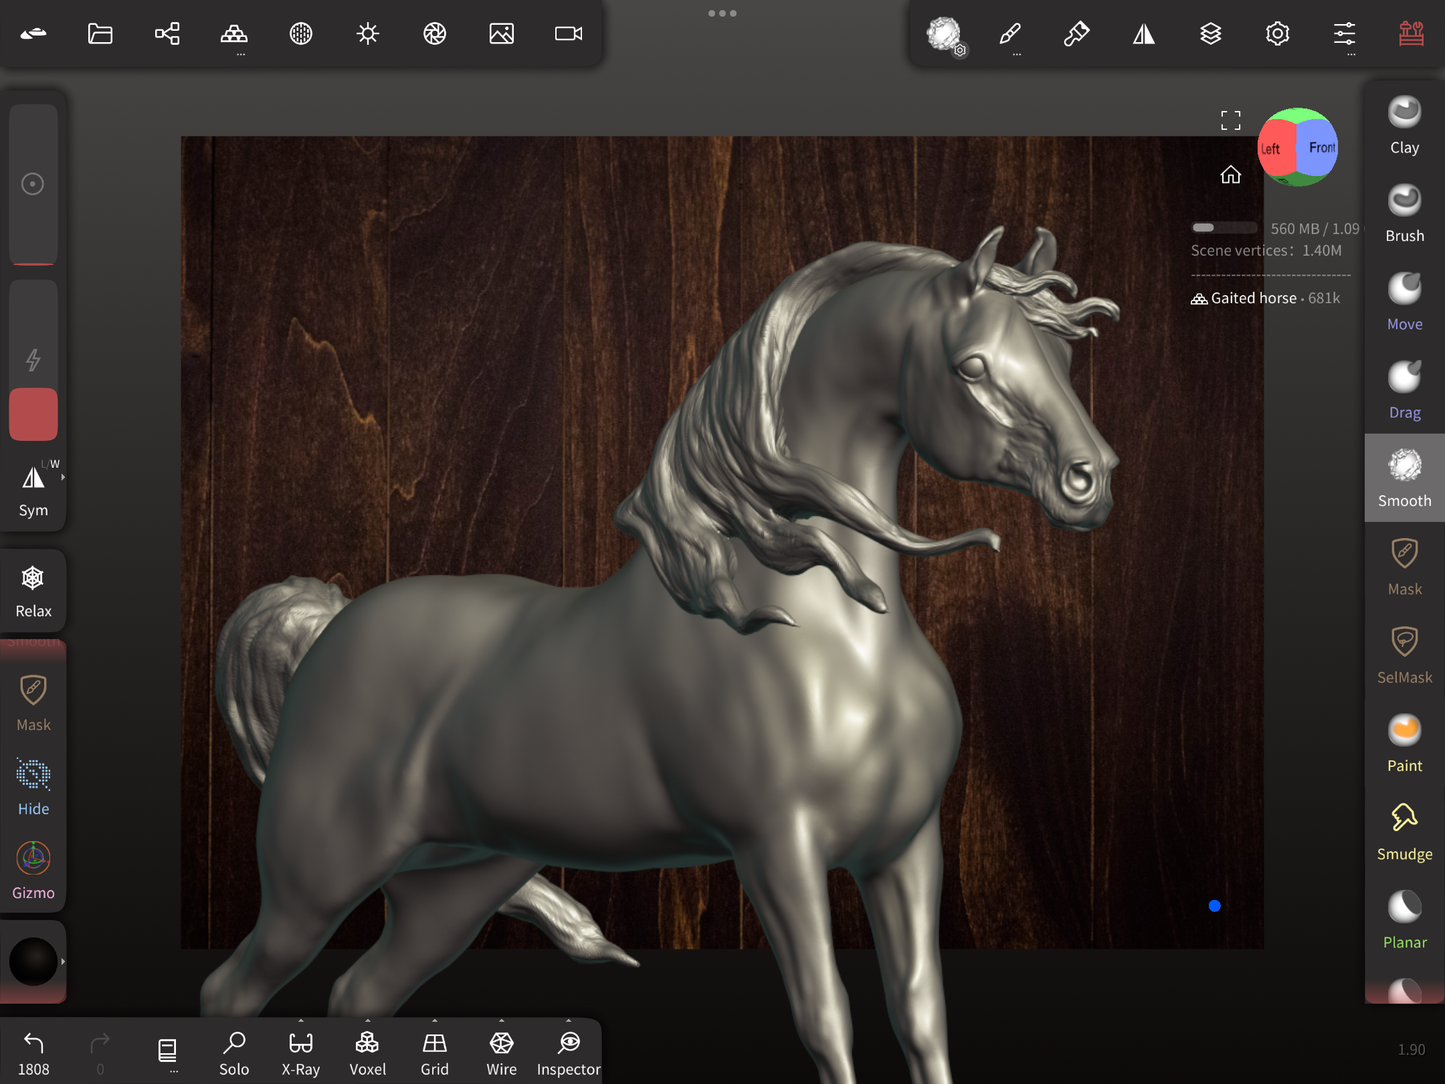Expand the top three-dots menu handle

point(722,13)
